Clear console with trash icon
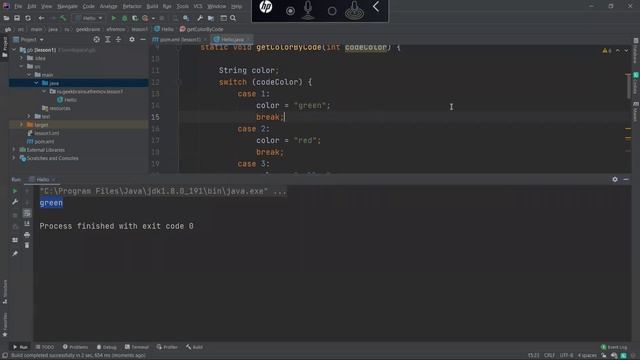 point(27,245)
